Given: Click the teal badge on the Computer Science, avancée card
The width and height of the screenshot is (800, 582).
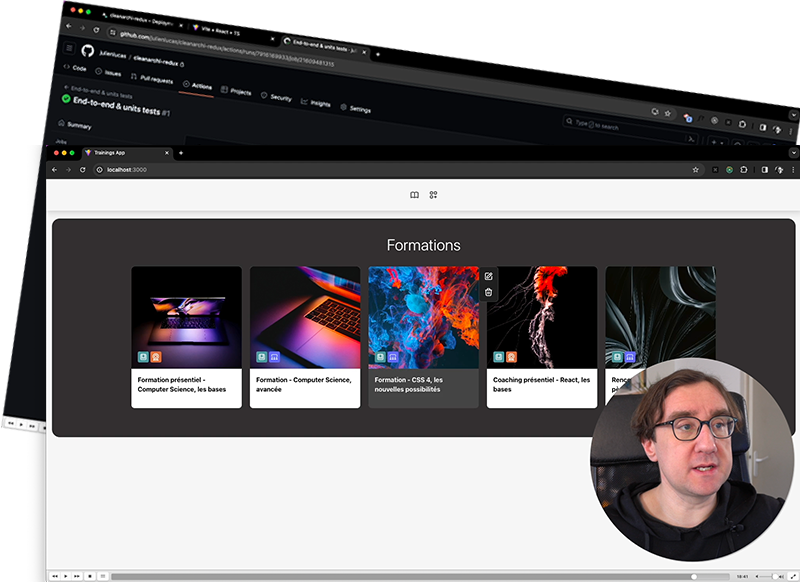Looking at the screenshot, I should tap(262, 357).
